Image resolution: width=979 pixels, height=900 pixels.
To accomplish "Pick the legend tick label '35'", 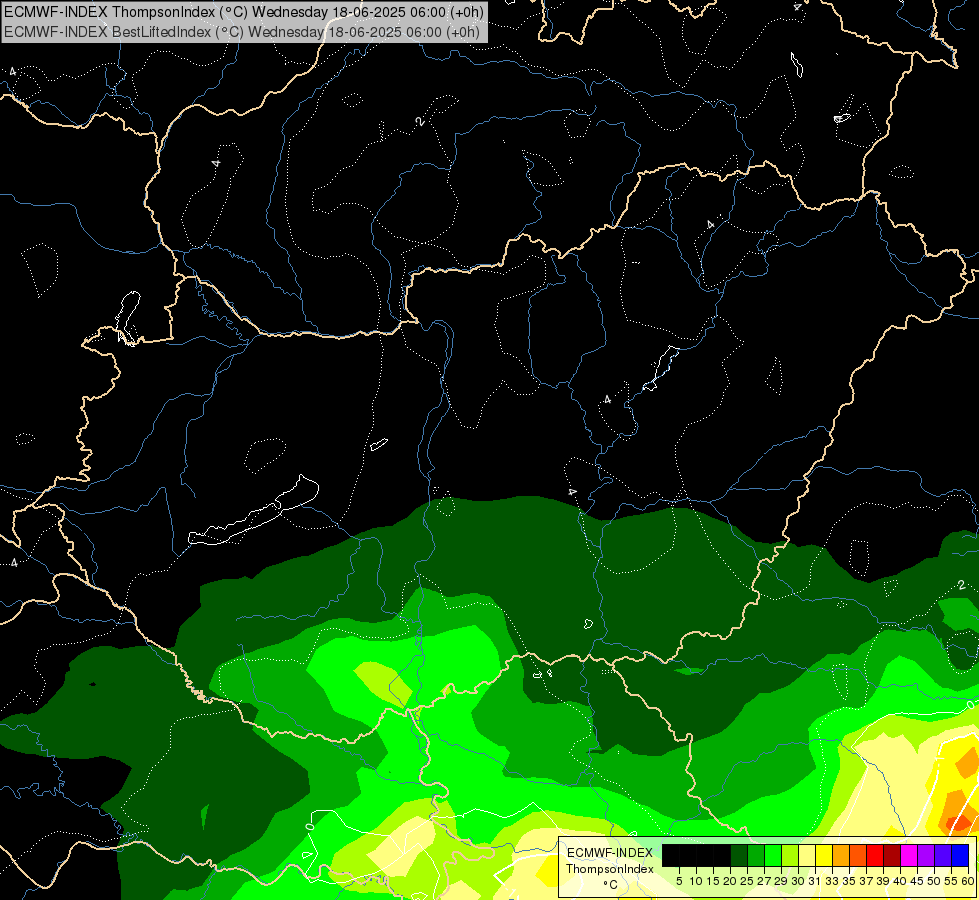I will [849, 881].
